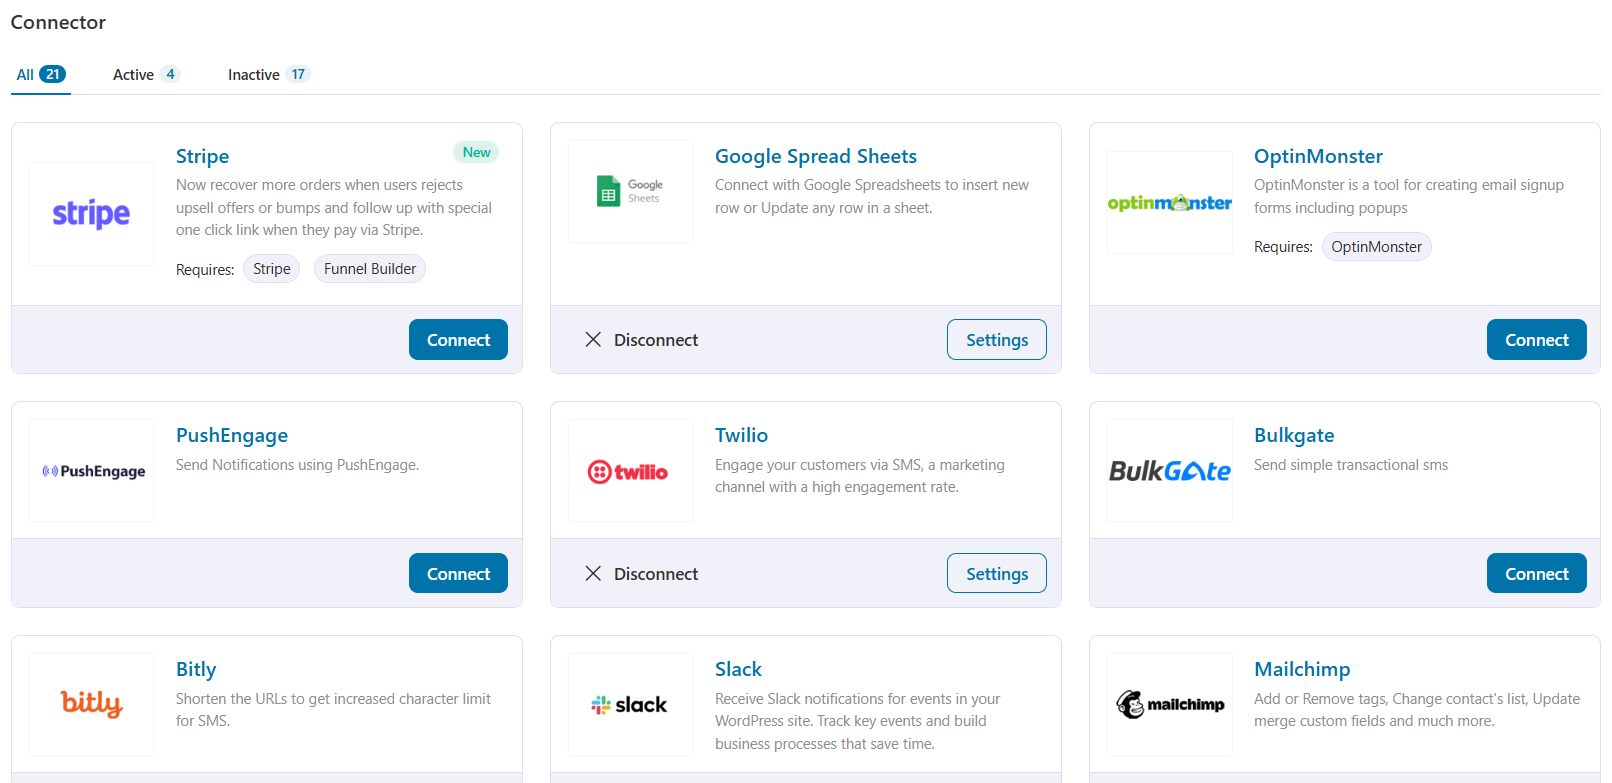Disconnect the Twilio connector

click(x=642, y=574)
